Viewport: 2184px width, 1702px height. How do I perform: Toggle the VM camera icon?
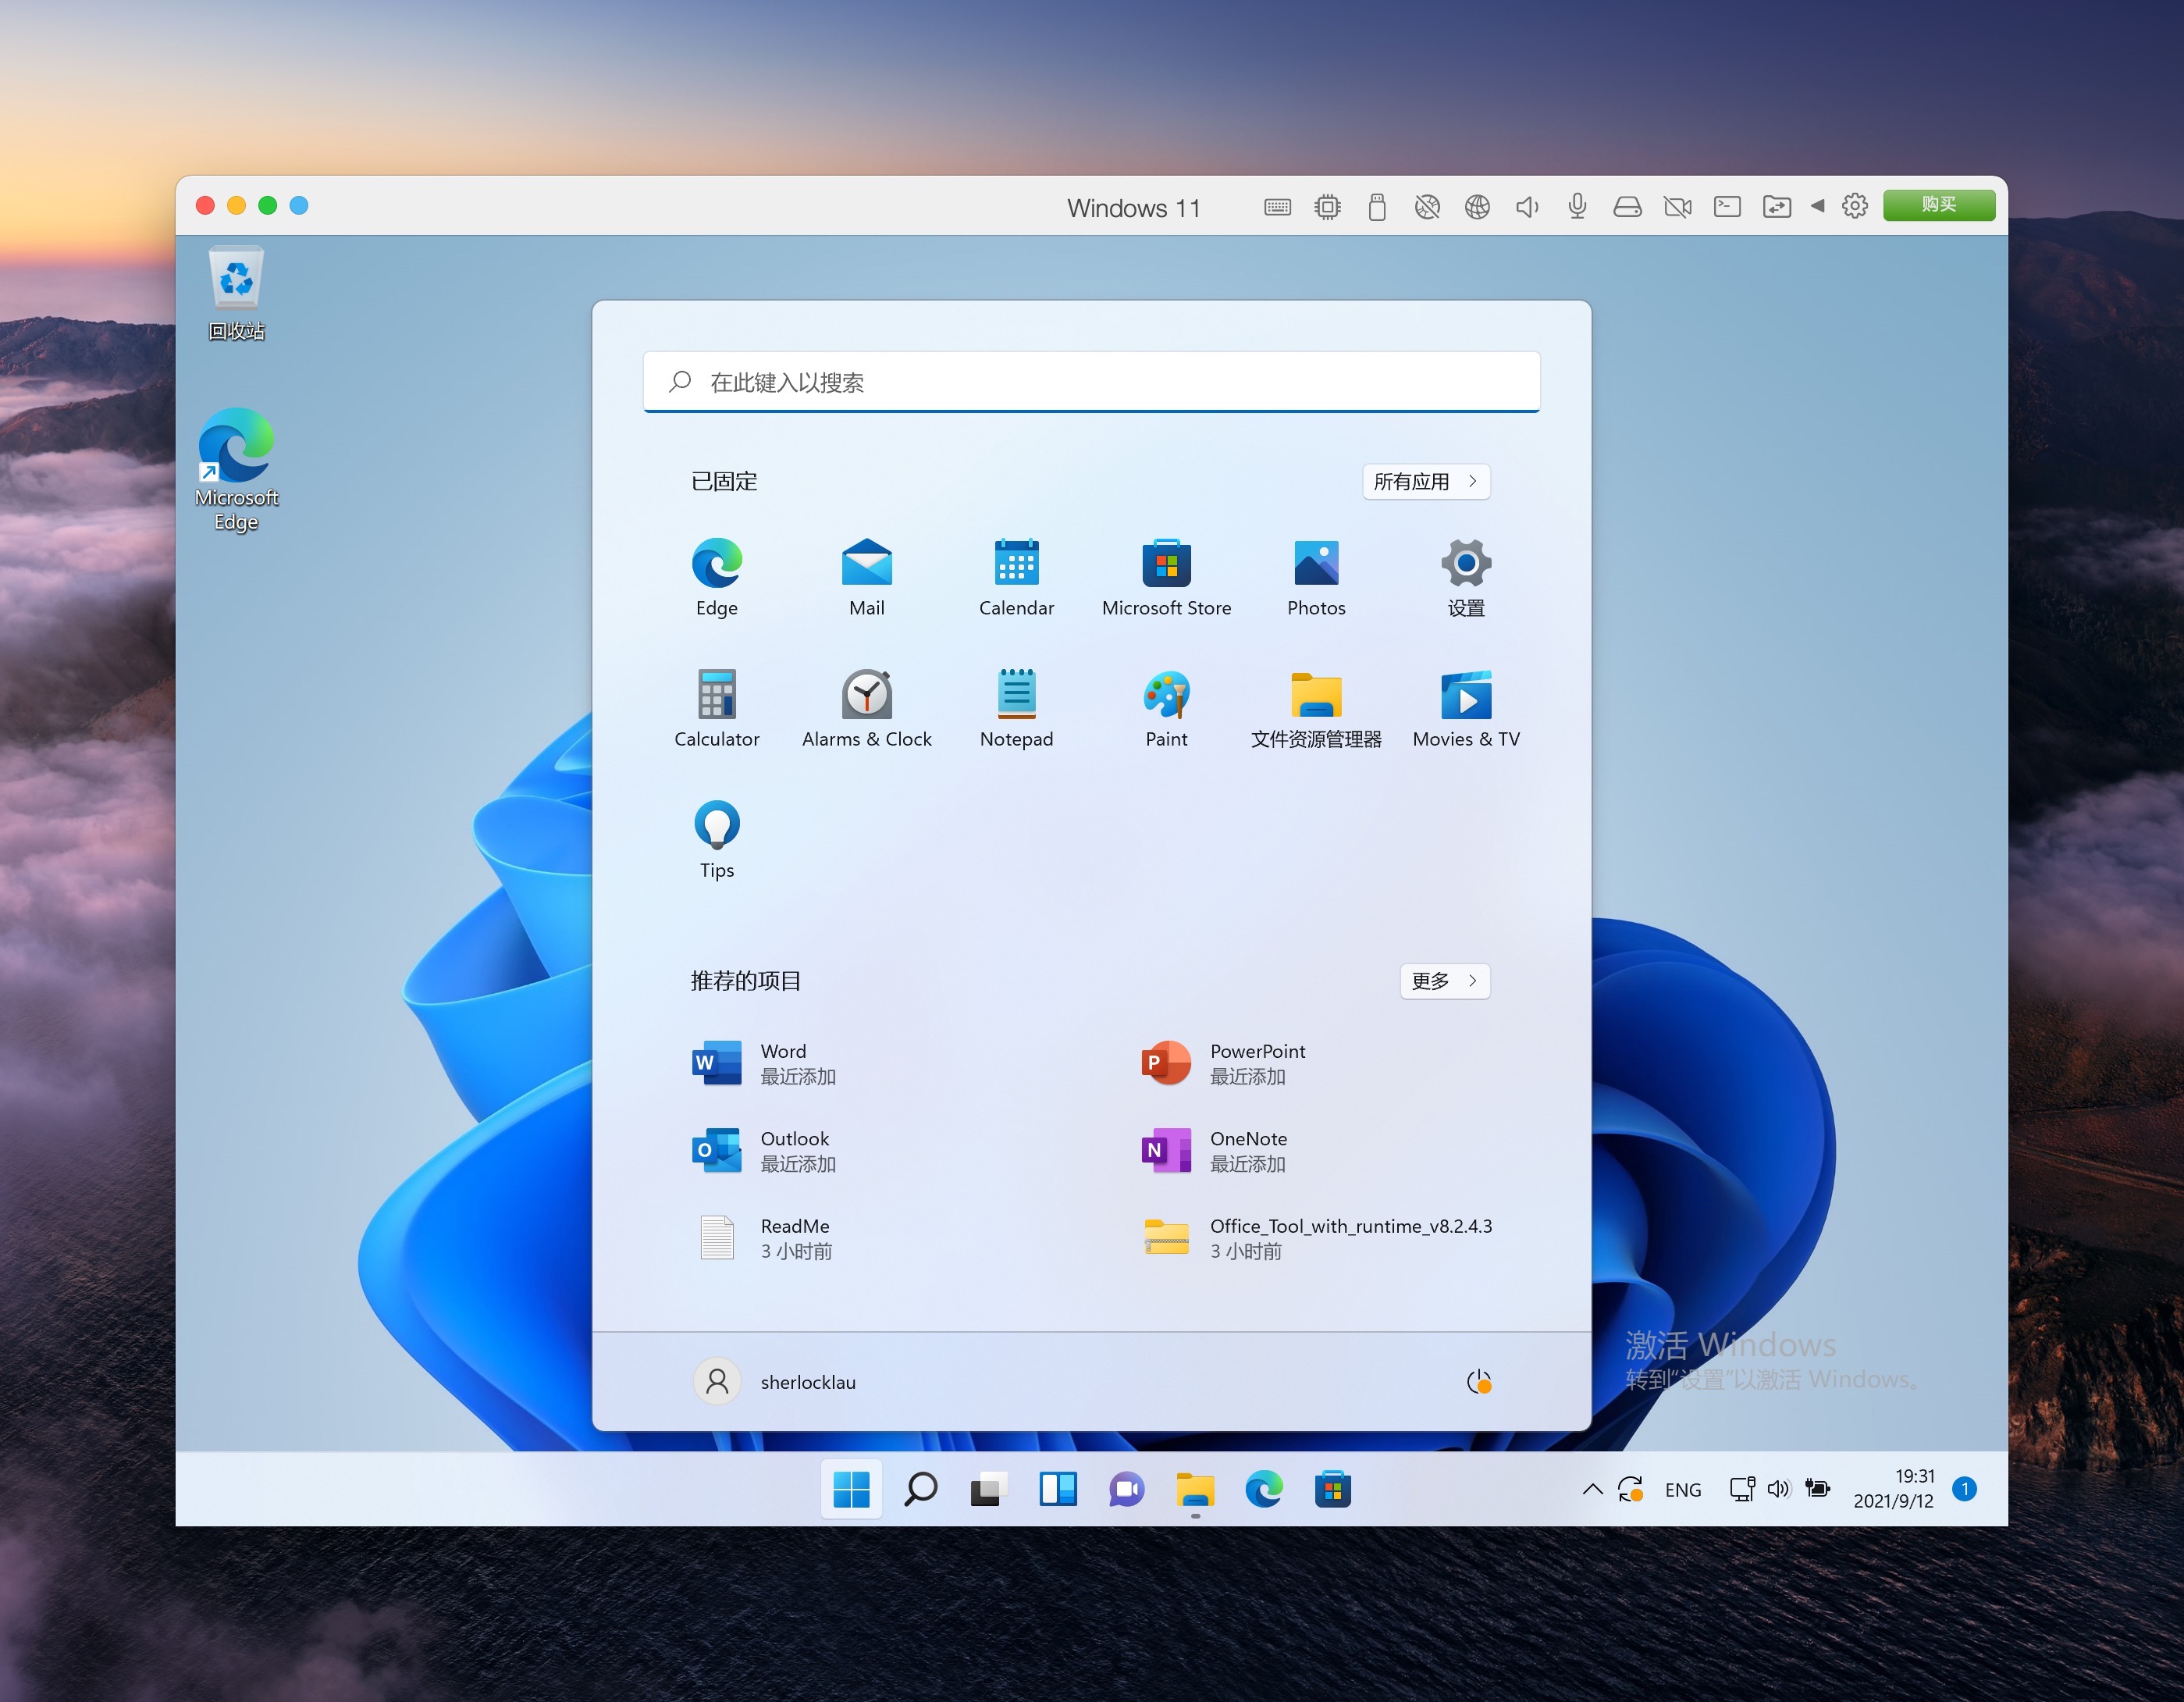[x=1677, y=207]
